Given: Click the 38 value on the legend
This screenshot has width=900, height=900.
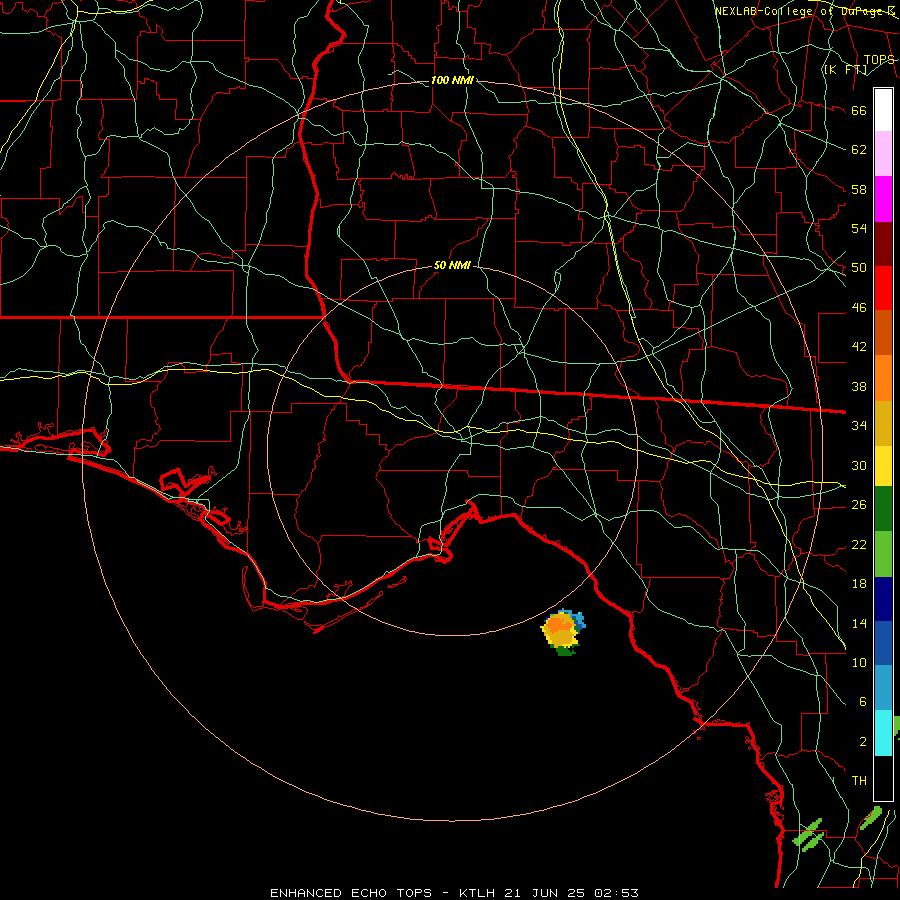Looking at the screenshot, I should [x=859, y=386].
